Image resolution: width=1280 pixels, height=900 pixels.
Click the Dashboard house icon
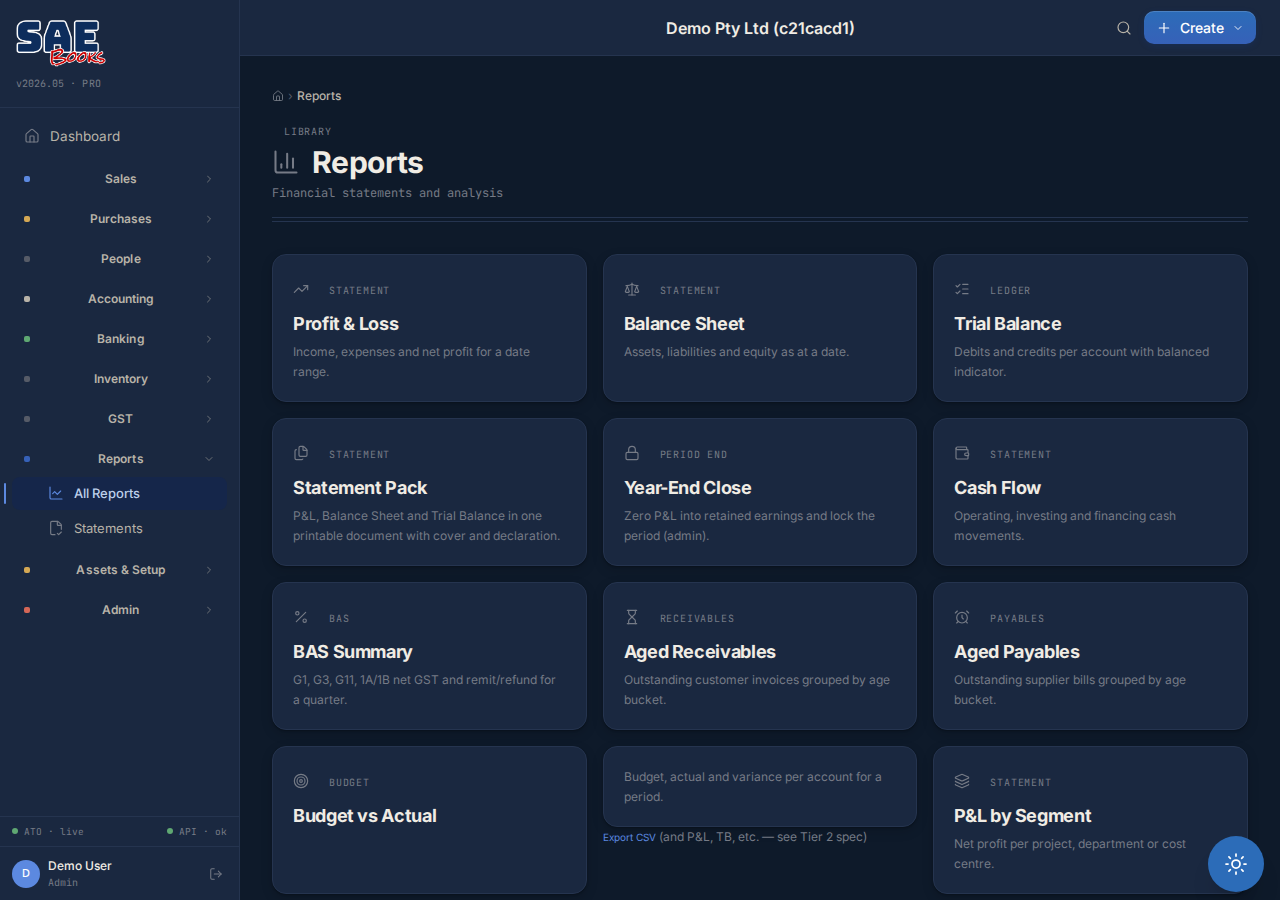point(32,136)
